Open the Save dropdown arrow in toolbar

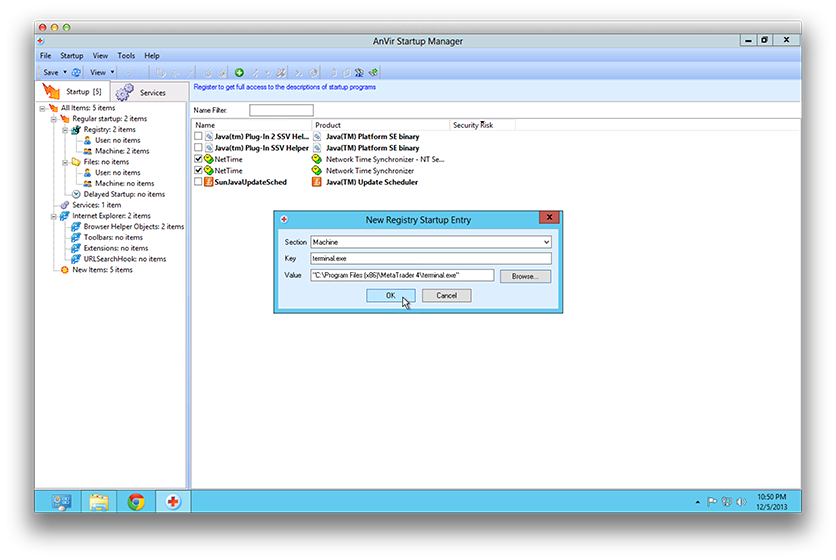click(x=65, y=72)
